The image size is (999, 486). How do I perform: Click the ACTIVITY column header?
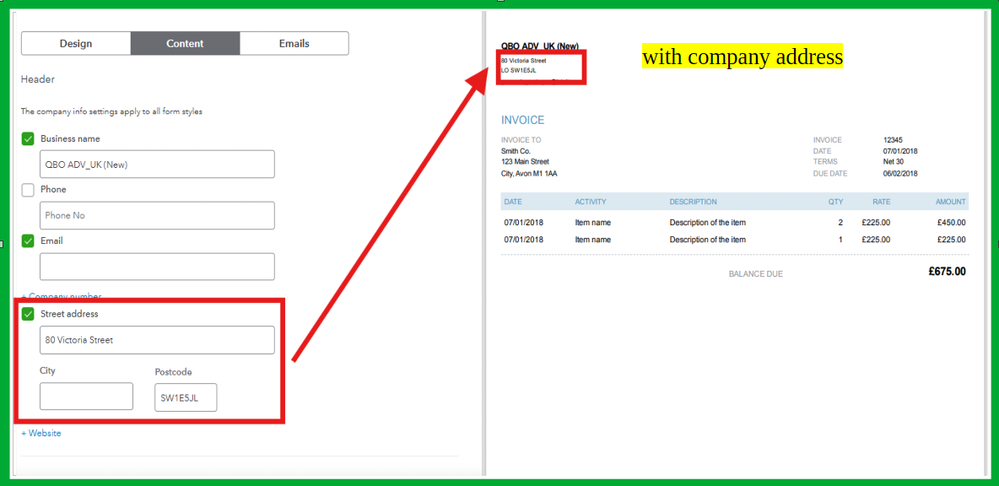tap(591, 202)
